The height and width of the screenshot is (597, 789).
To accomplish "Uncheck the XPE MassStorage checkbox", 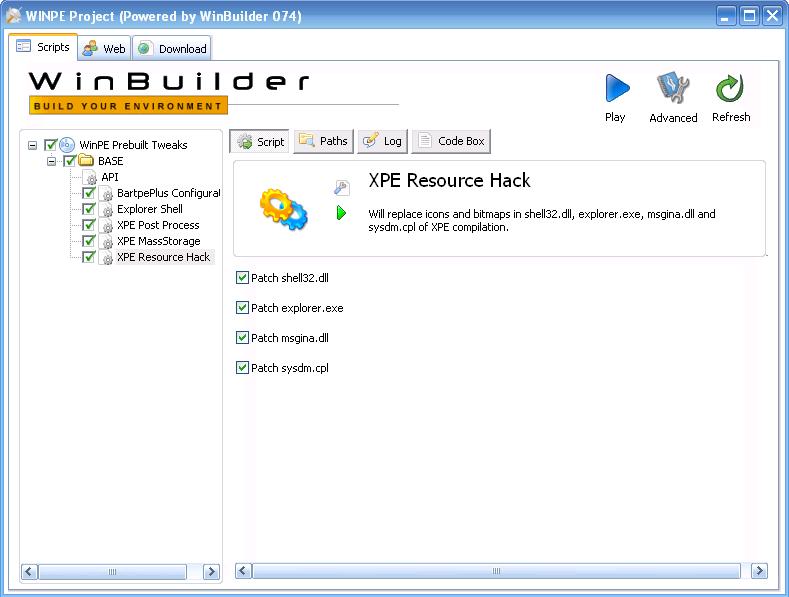I will click(x=89, y=241).
